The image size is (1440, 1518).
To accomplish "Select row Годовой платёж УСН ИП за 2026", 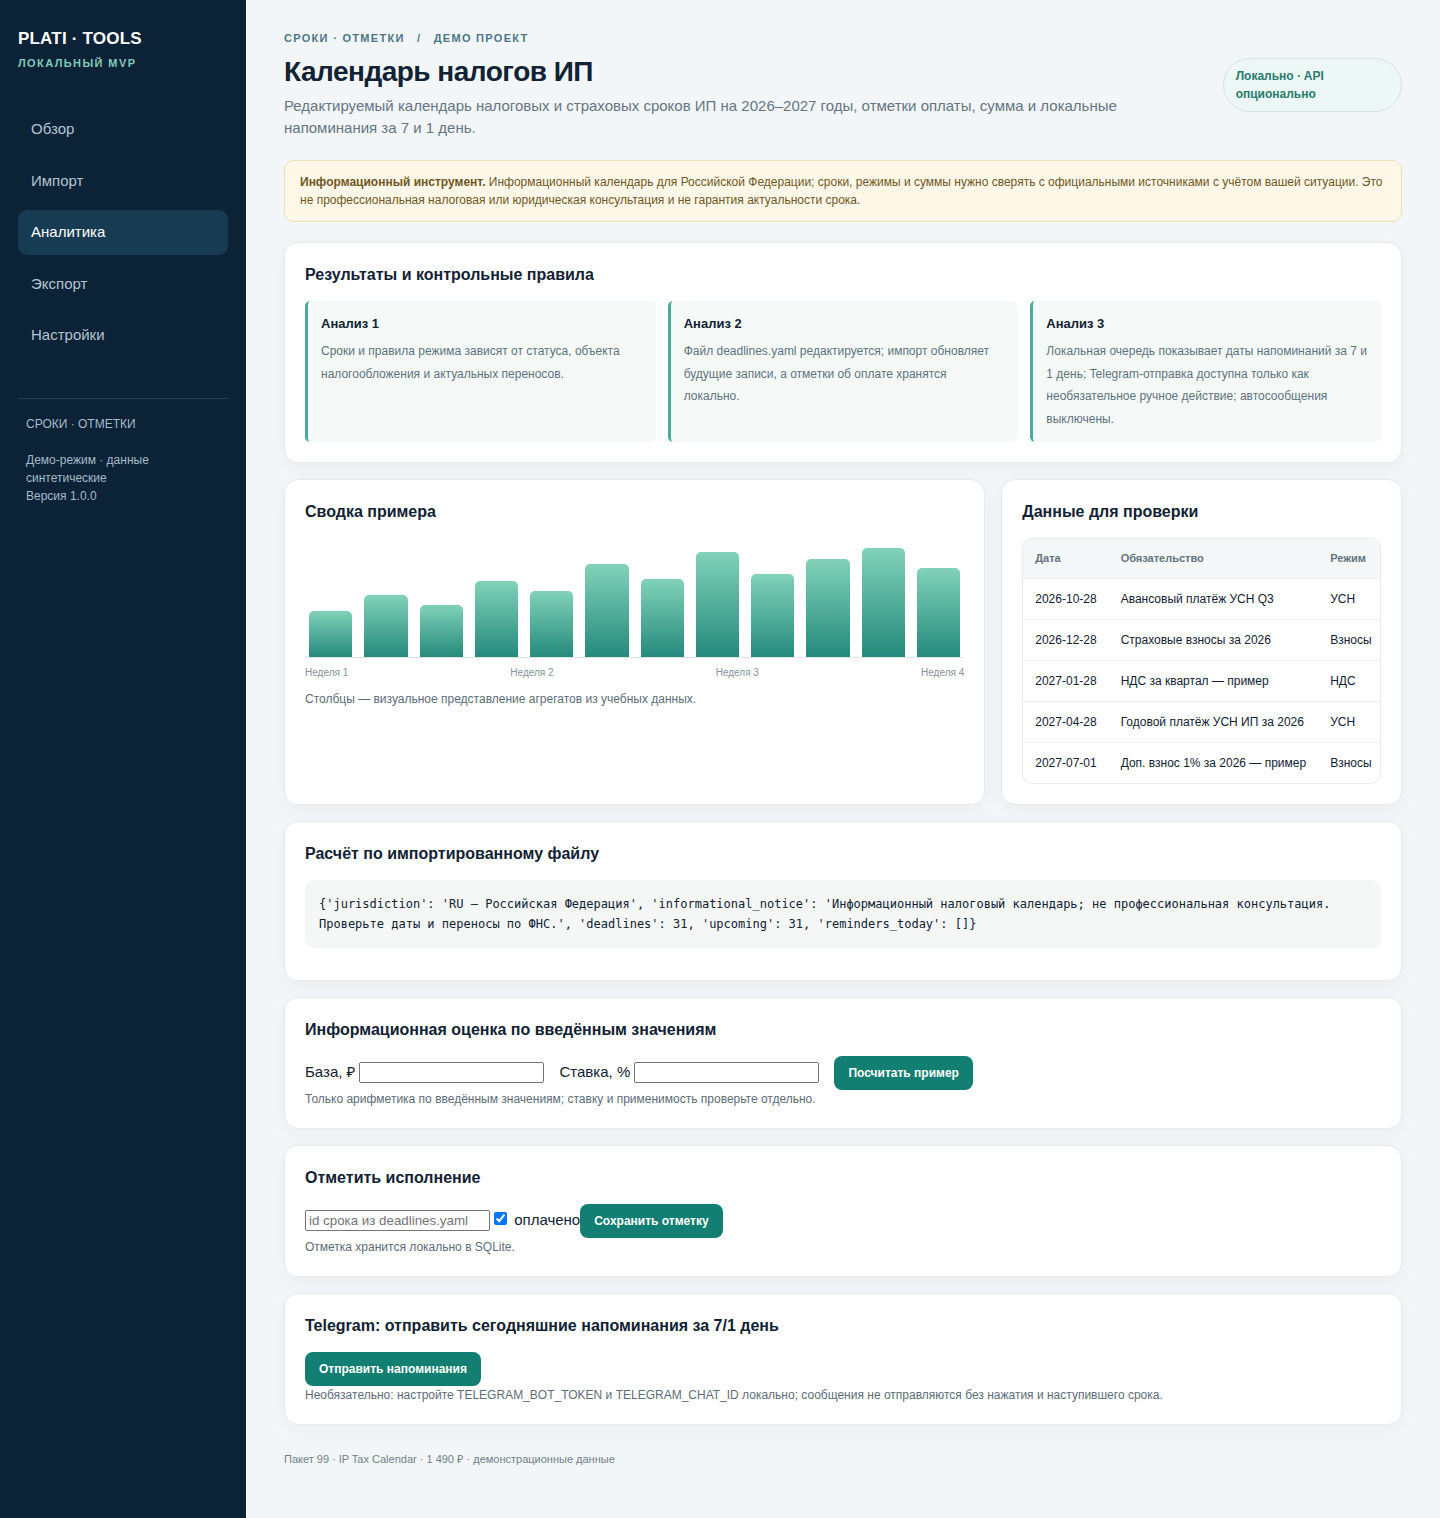I will pos(1201,722).
